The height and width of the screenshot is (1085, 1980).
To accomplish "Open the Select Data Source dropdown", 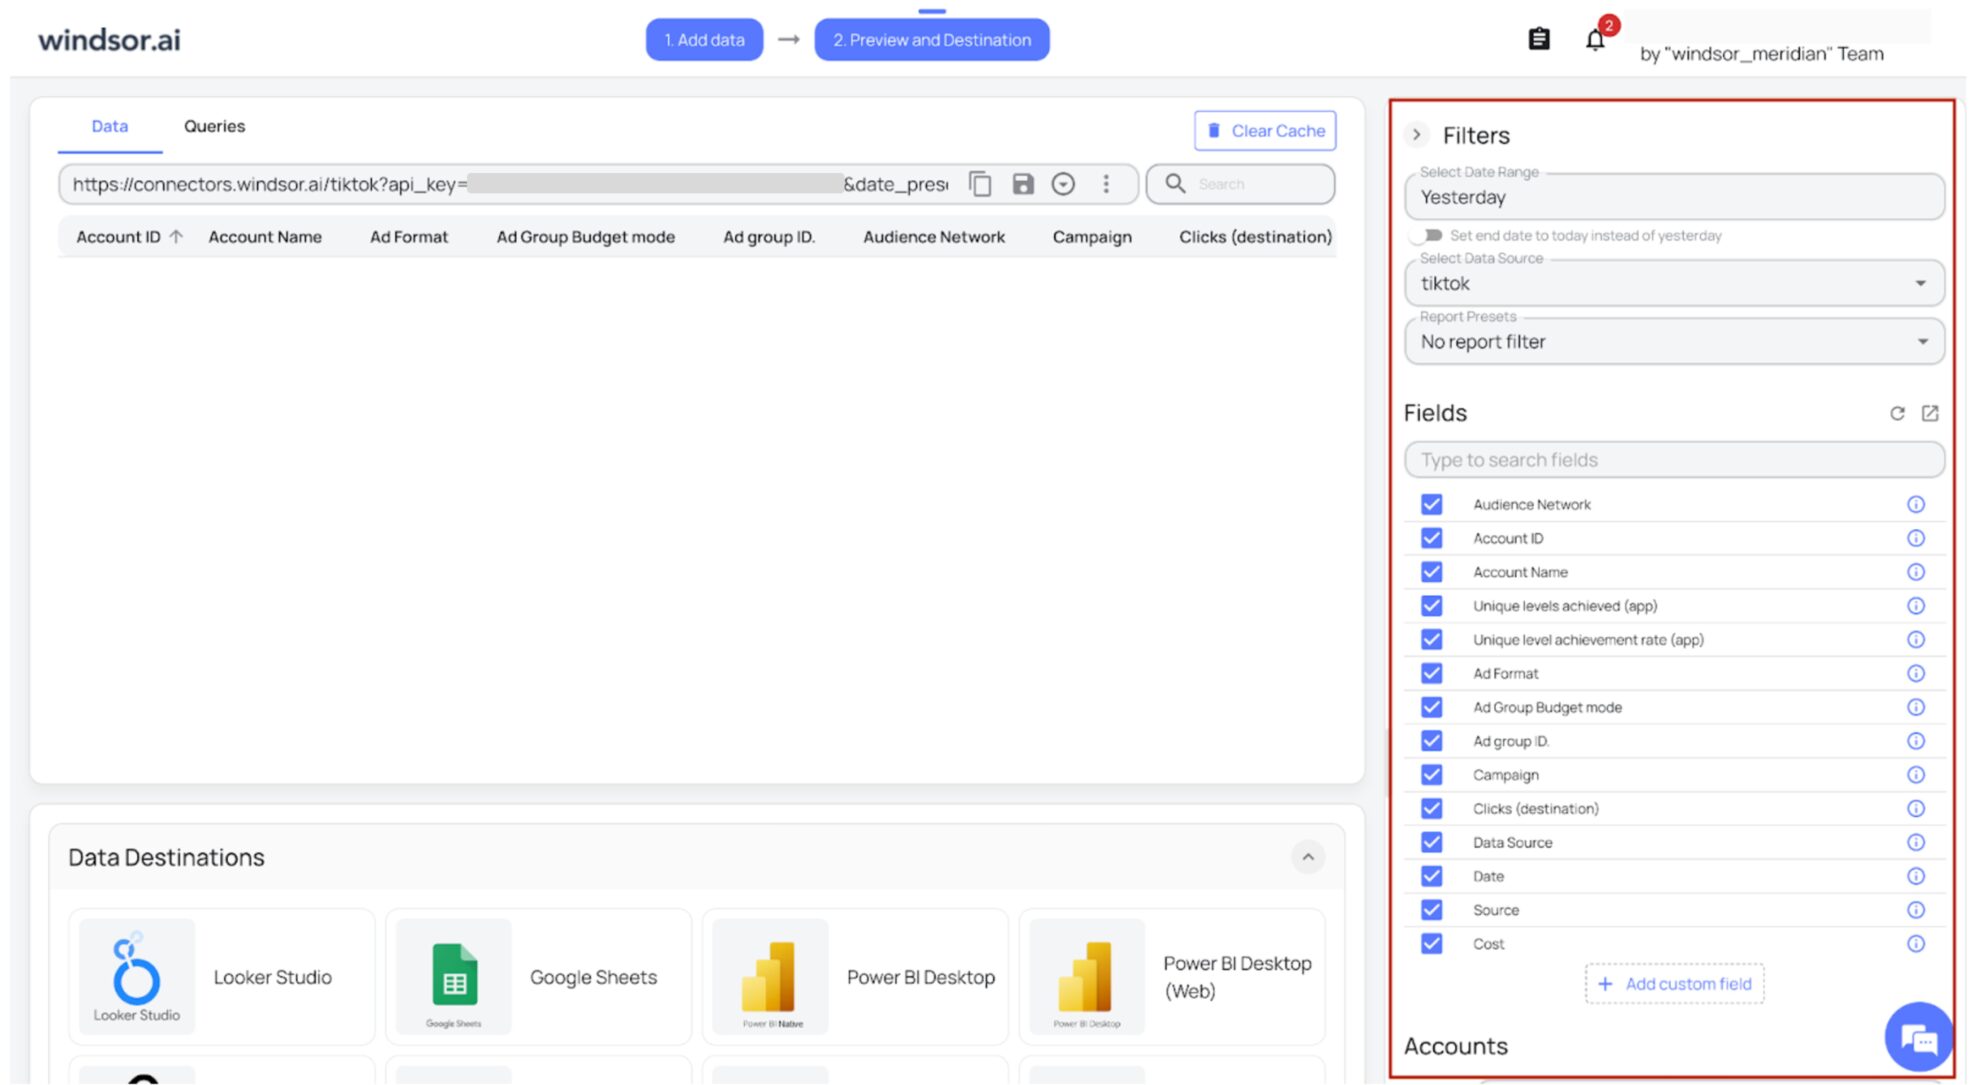I will 1674,284.
